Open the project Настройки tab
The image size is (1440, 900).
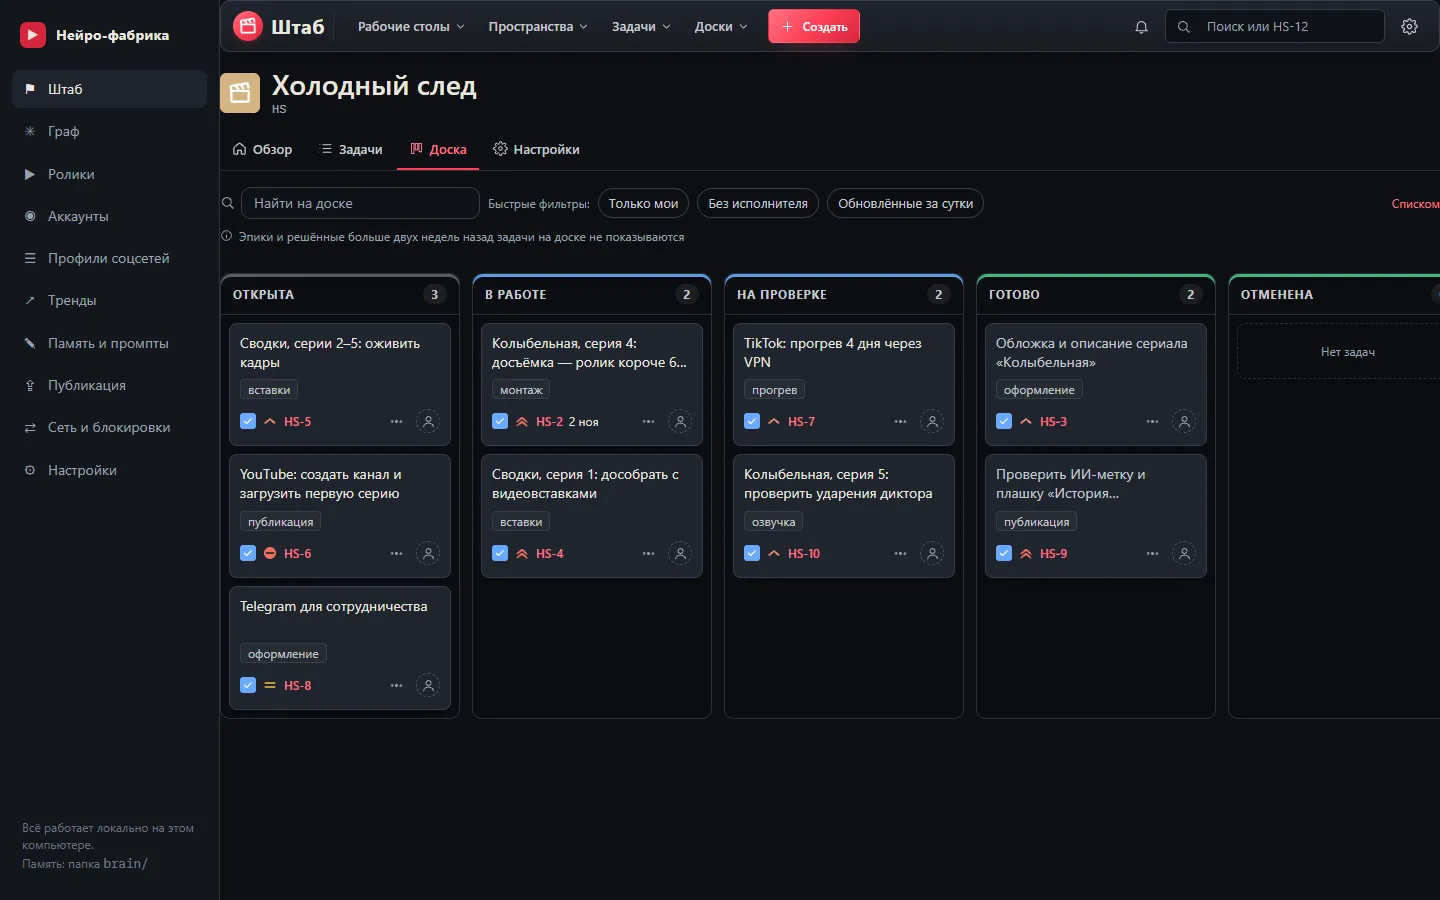click(536, 150)
